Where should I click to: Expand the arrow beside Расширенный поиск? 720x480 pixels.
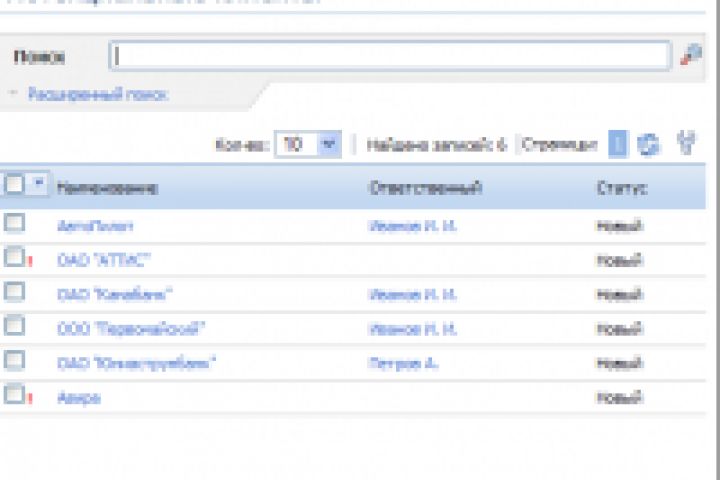click(13, 93)
